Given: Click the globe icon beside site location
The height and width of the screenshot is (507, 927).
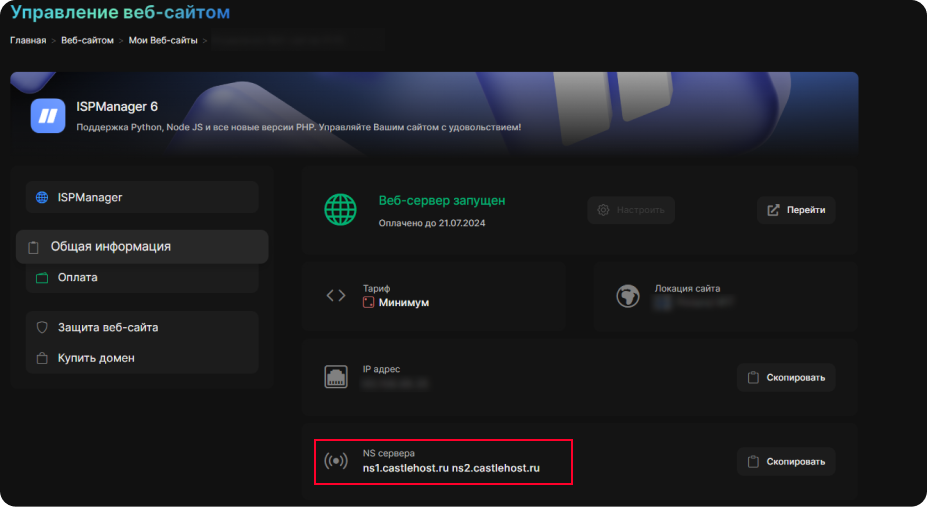Looking at the screenshot, I should click(628, 296).
